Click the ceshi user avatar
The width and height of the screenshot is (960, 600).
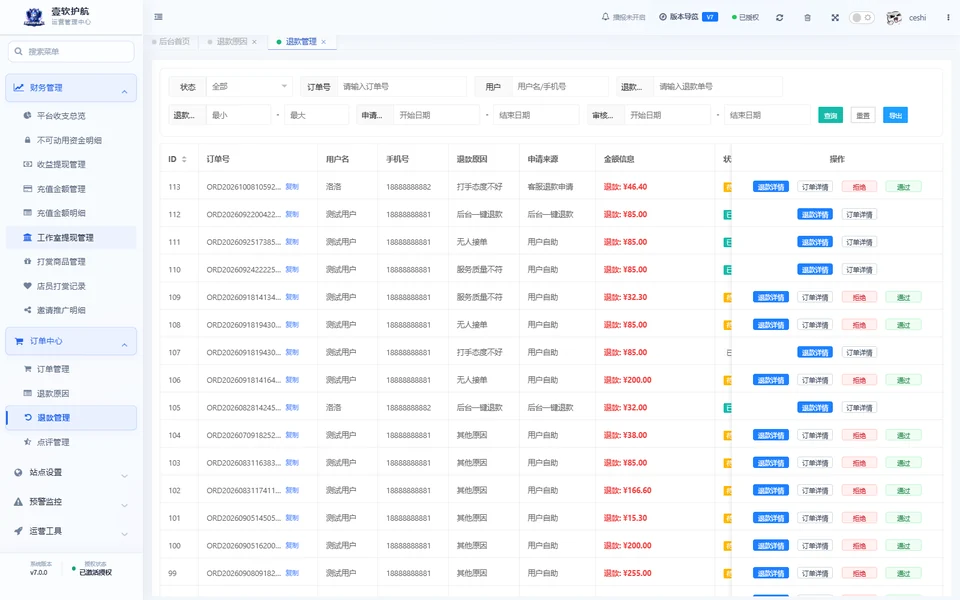click(894, 18)
